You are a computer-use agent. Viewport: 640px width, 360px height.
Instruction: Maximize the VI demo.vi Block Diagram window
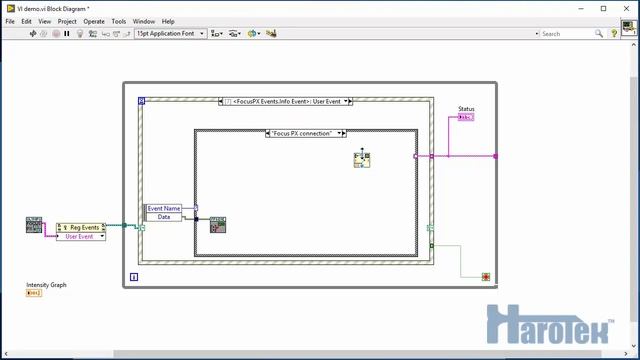[604, 9]
